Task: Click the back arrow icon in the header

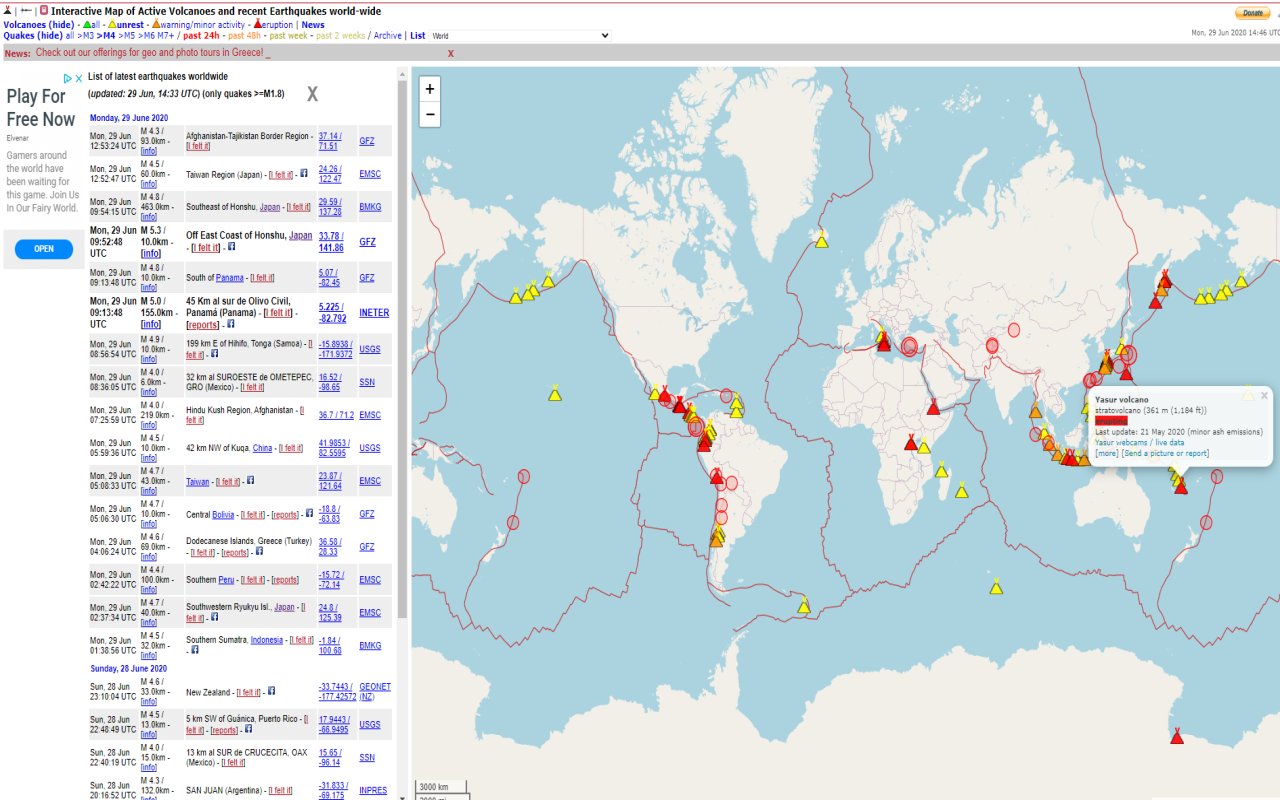Action: pos(26,10)
